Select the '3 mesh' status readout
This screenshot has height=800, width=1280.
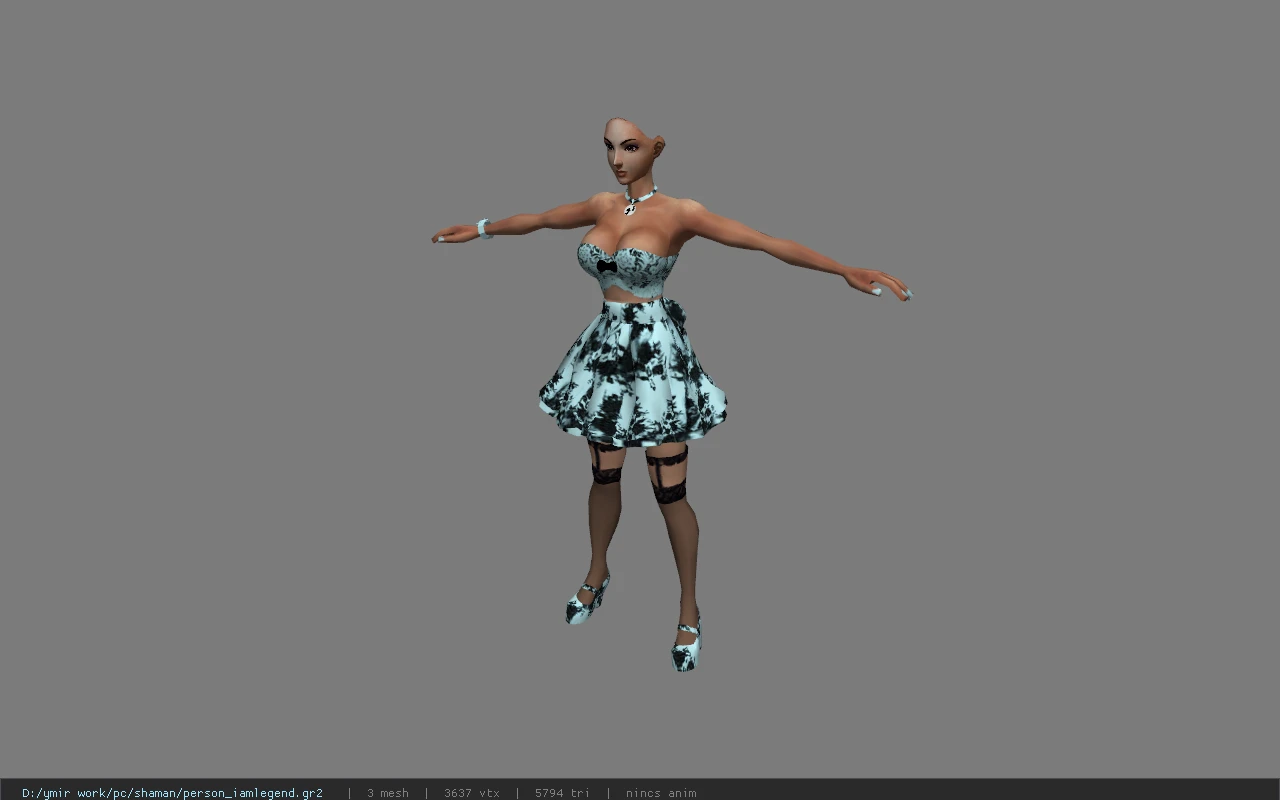tap(387, 793)
